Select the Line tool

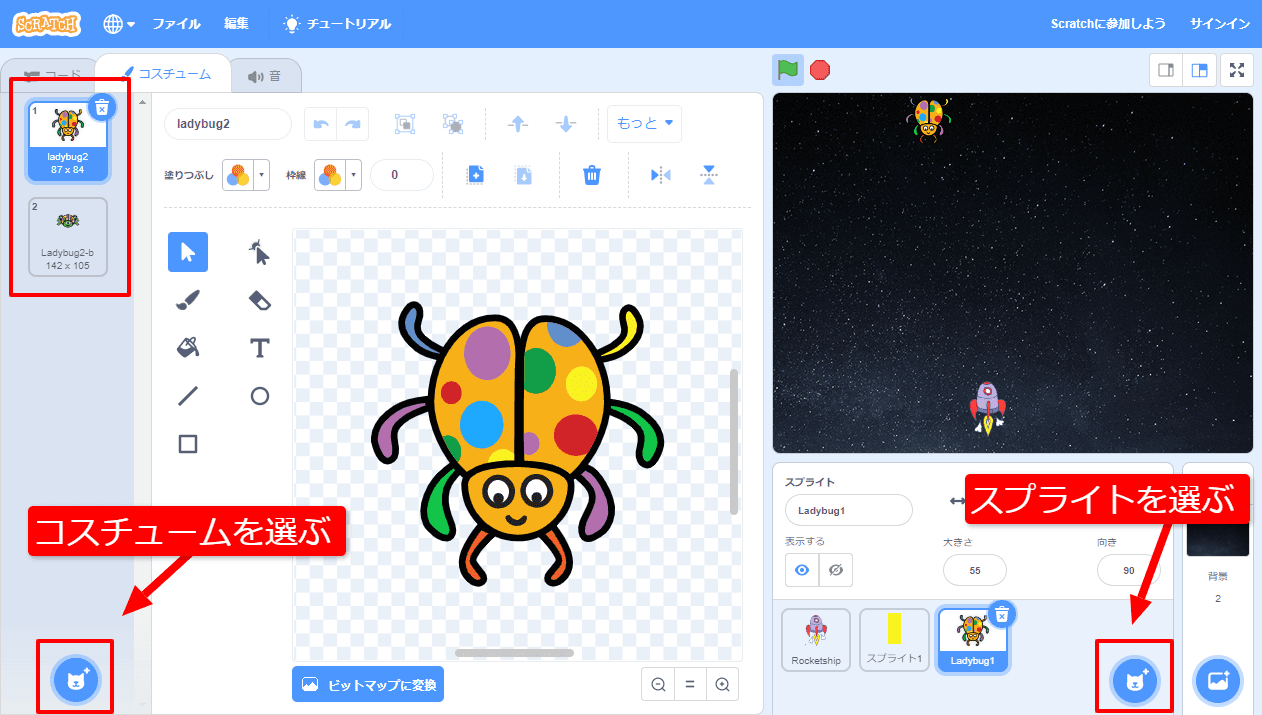187,396
